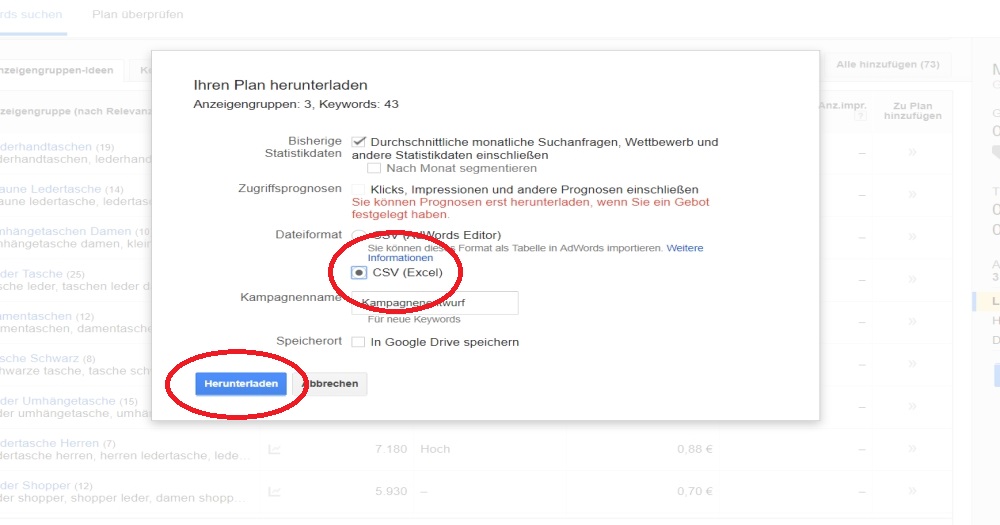The height and width of the screenshot is (525, 1000).
Task: Enable Nach Monat segmentieren checkbox
Action: (374, 168)
